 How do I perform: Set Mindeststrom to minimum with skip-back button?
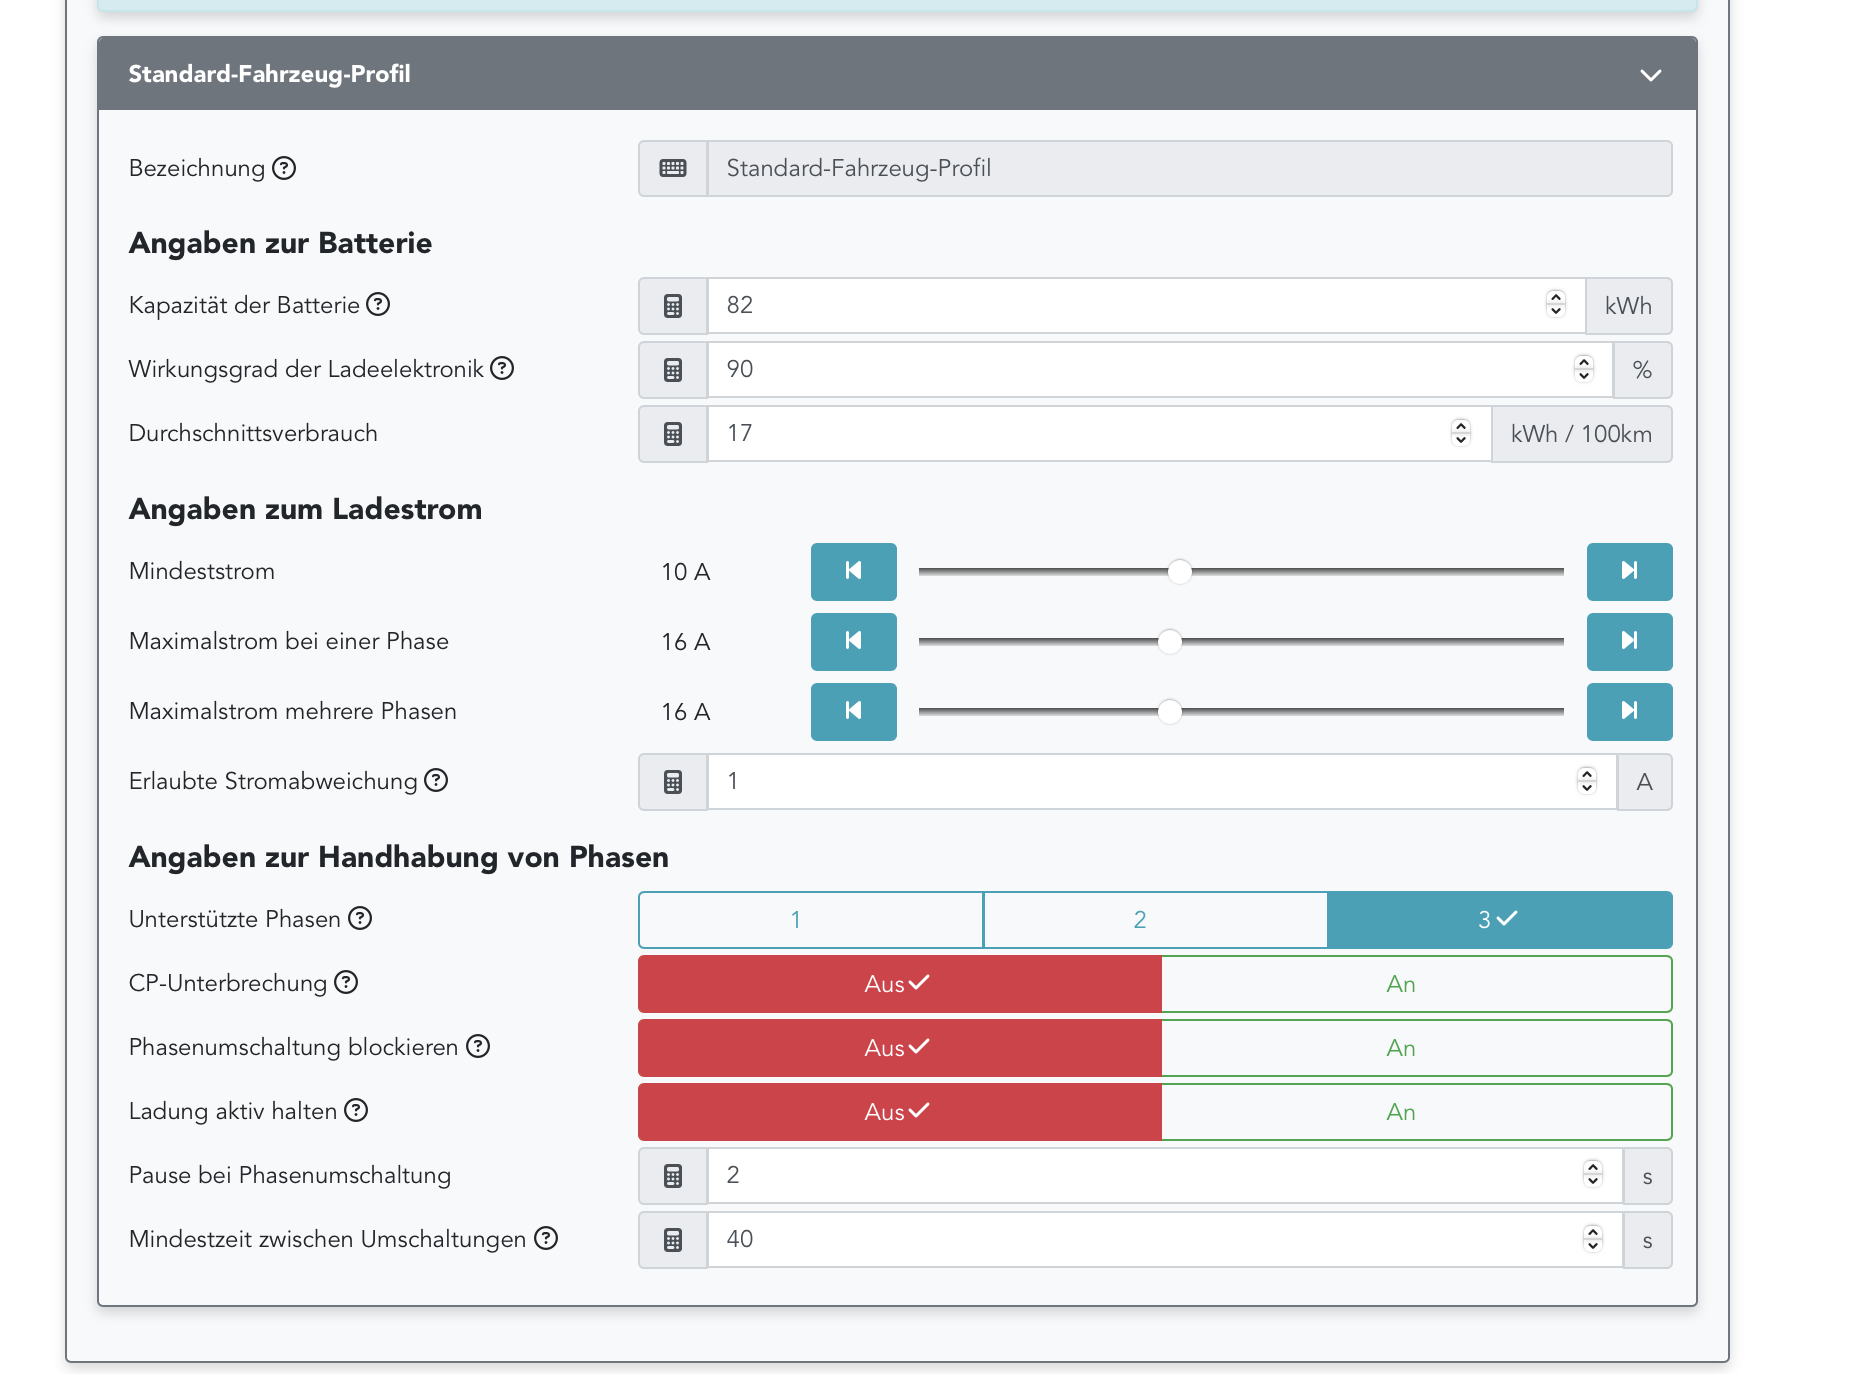point(853,571)
